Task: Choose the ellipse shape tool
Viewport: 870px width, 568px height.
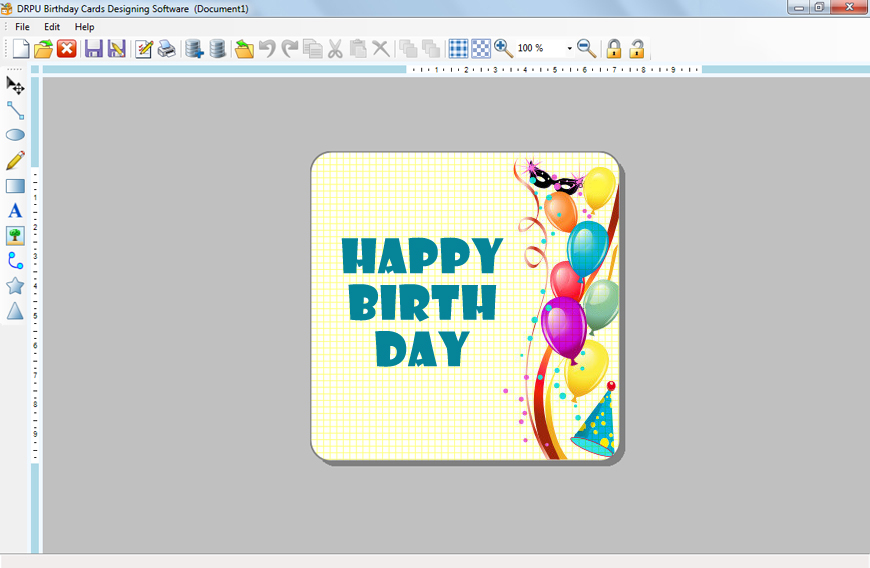Action: point(15,135)
